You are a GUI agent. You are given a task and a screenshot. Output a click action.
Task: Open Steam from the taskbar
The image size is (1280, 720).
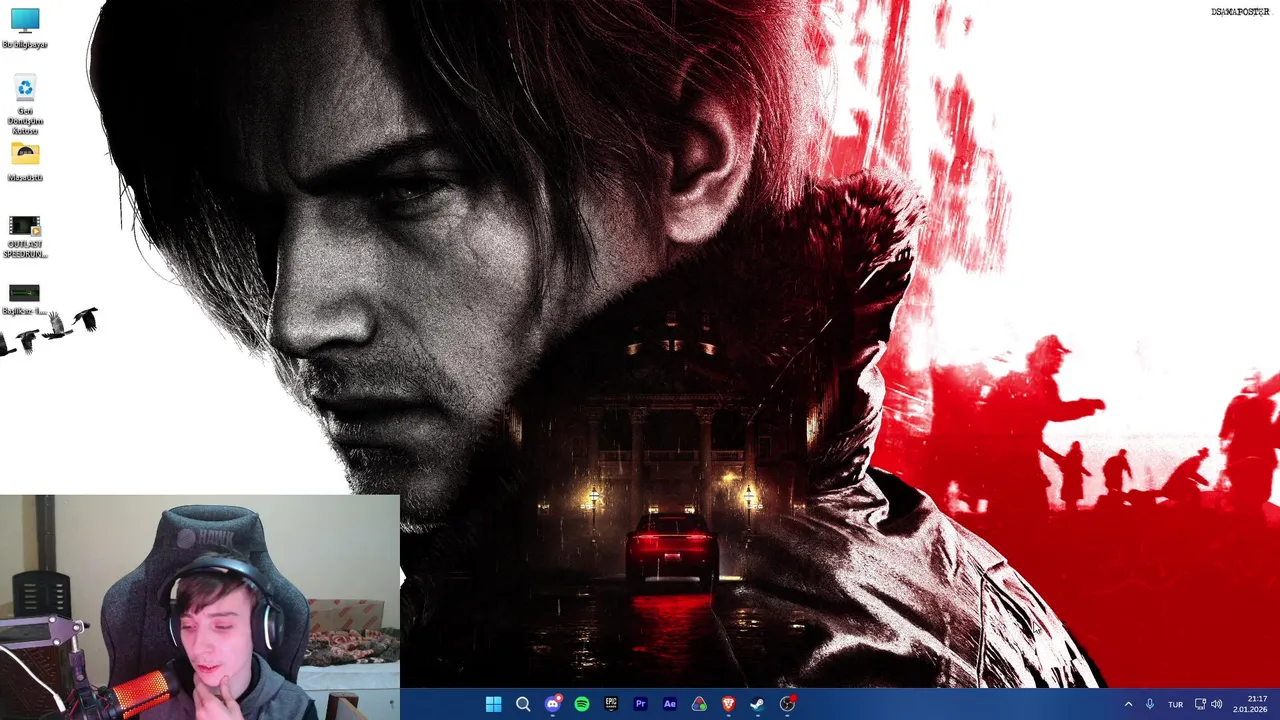pos(758,704)
